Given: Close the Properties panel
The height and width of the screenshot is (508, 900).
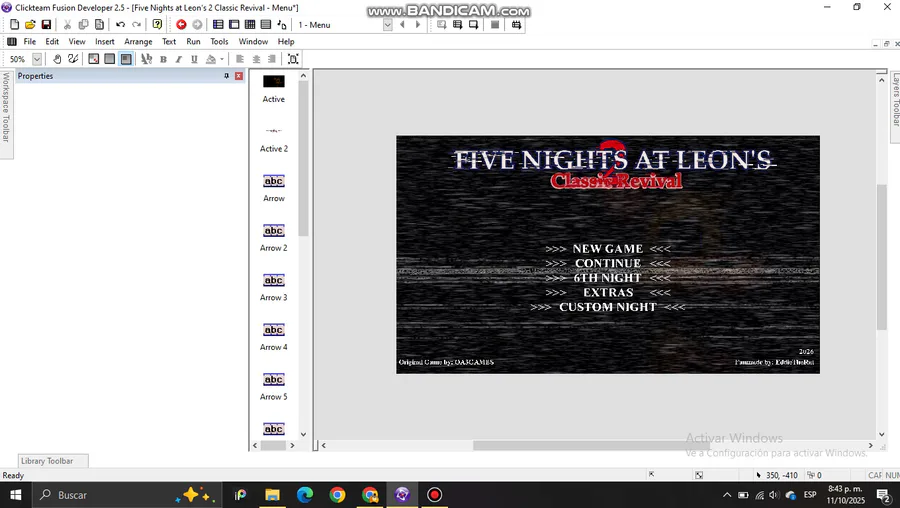Looking at the screenshot, I should (239, 76).
